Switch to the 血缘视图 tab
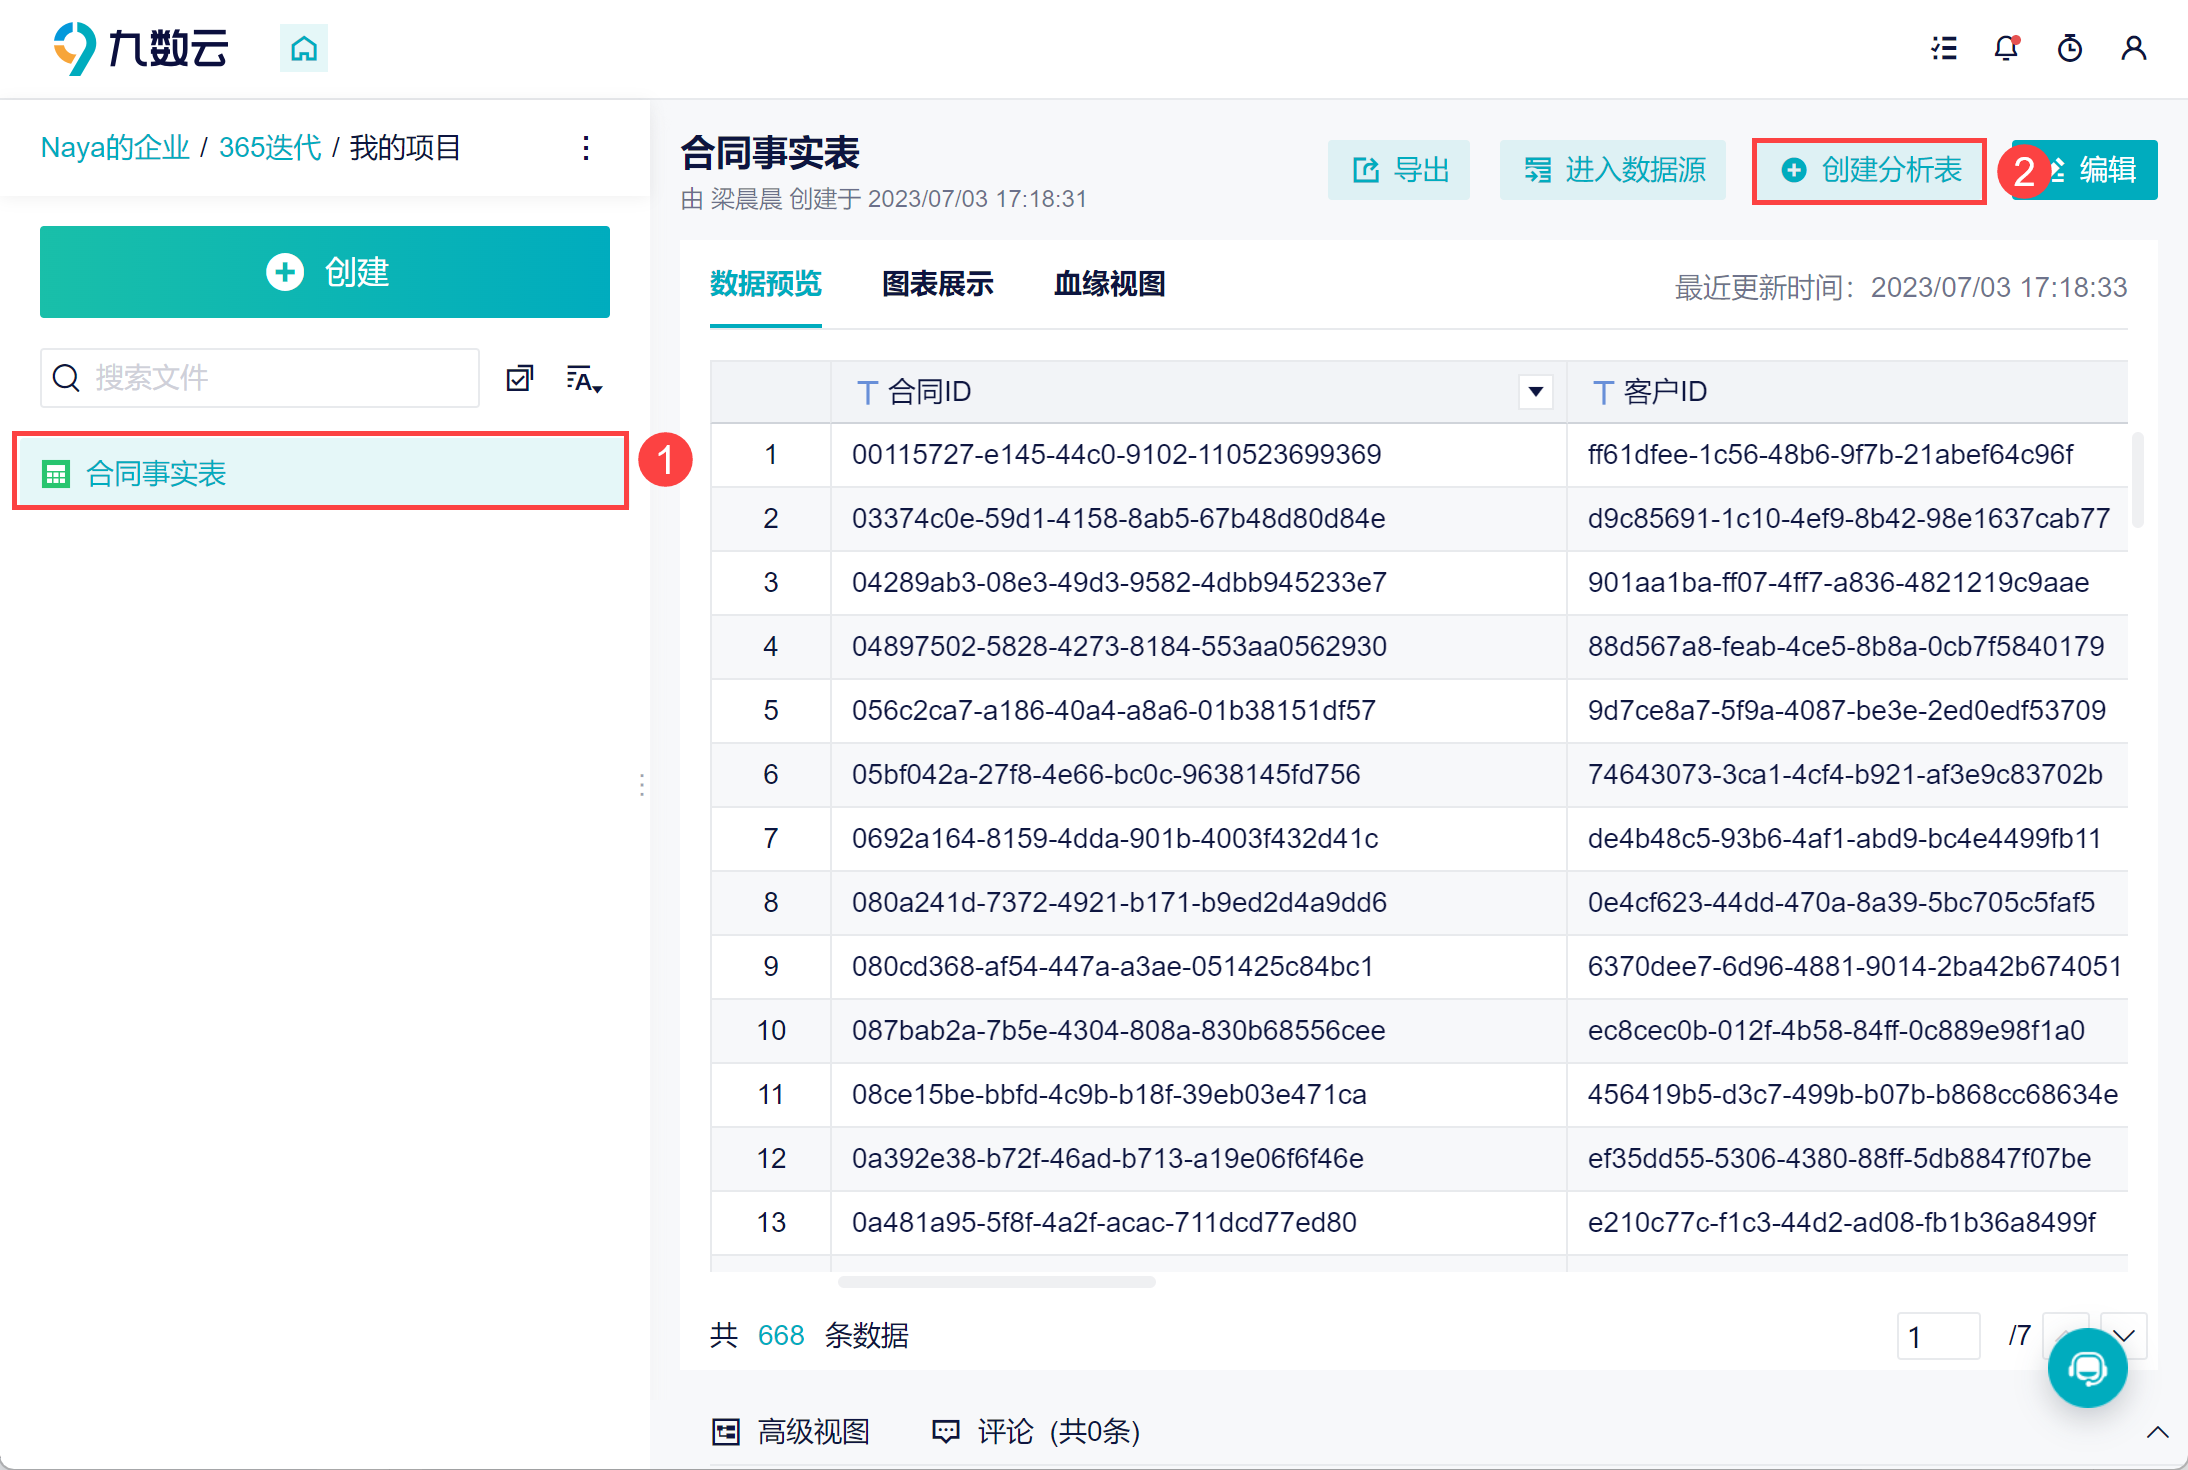This screenshot has height=1470, width=2188. pos(1110,284)
